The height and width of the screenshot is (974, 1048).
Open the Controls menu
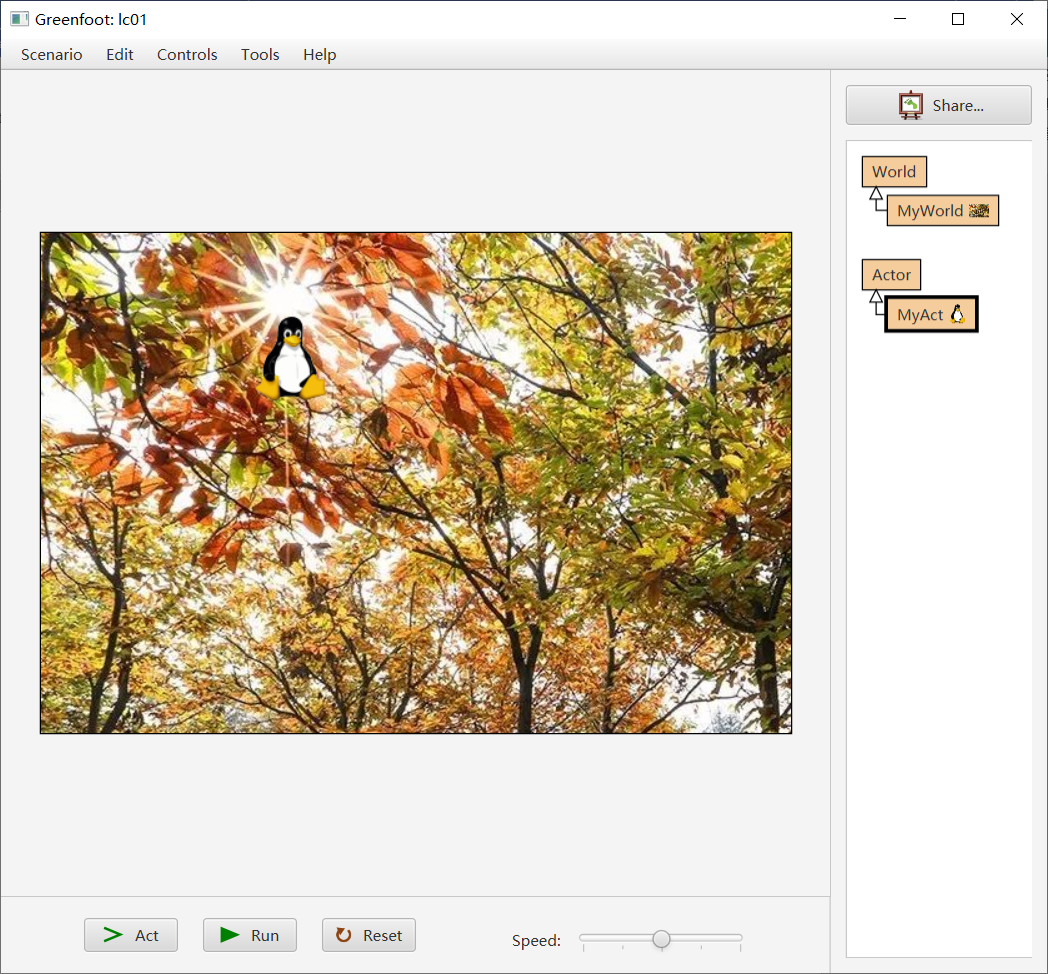(187, 55)
